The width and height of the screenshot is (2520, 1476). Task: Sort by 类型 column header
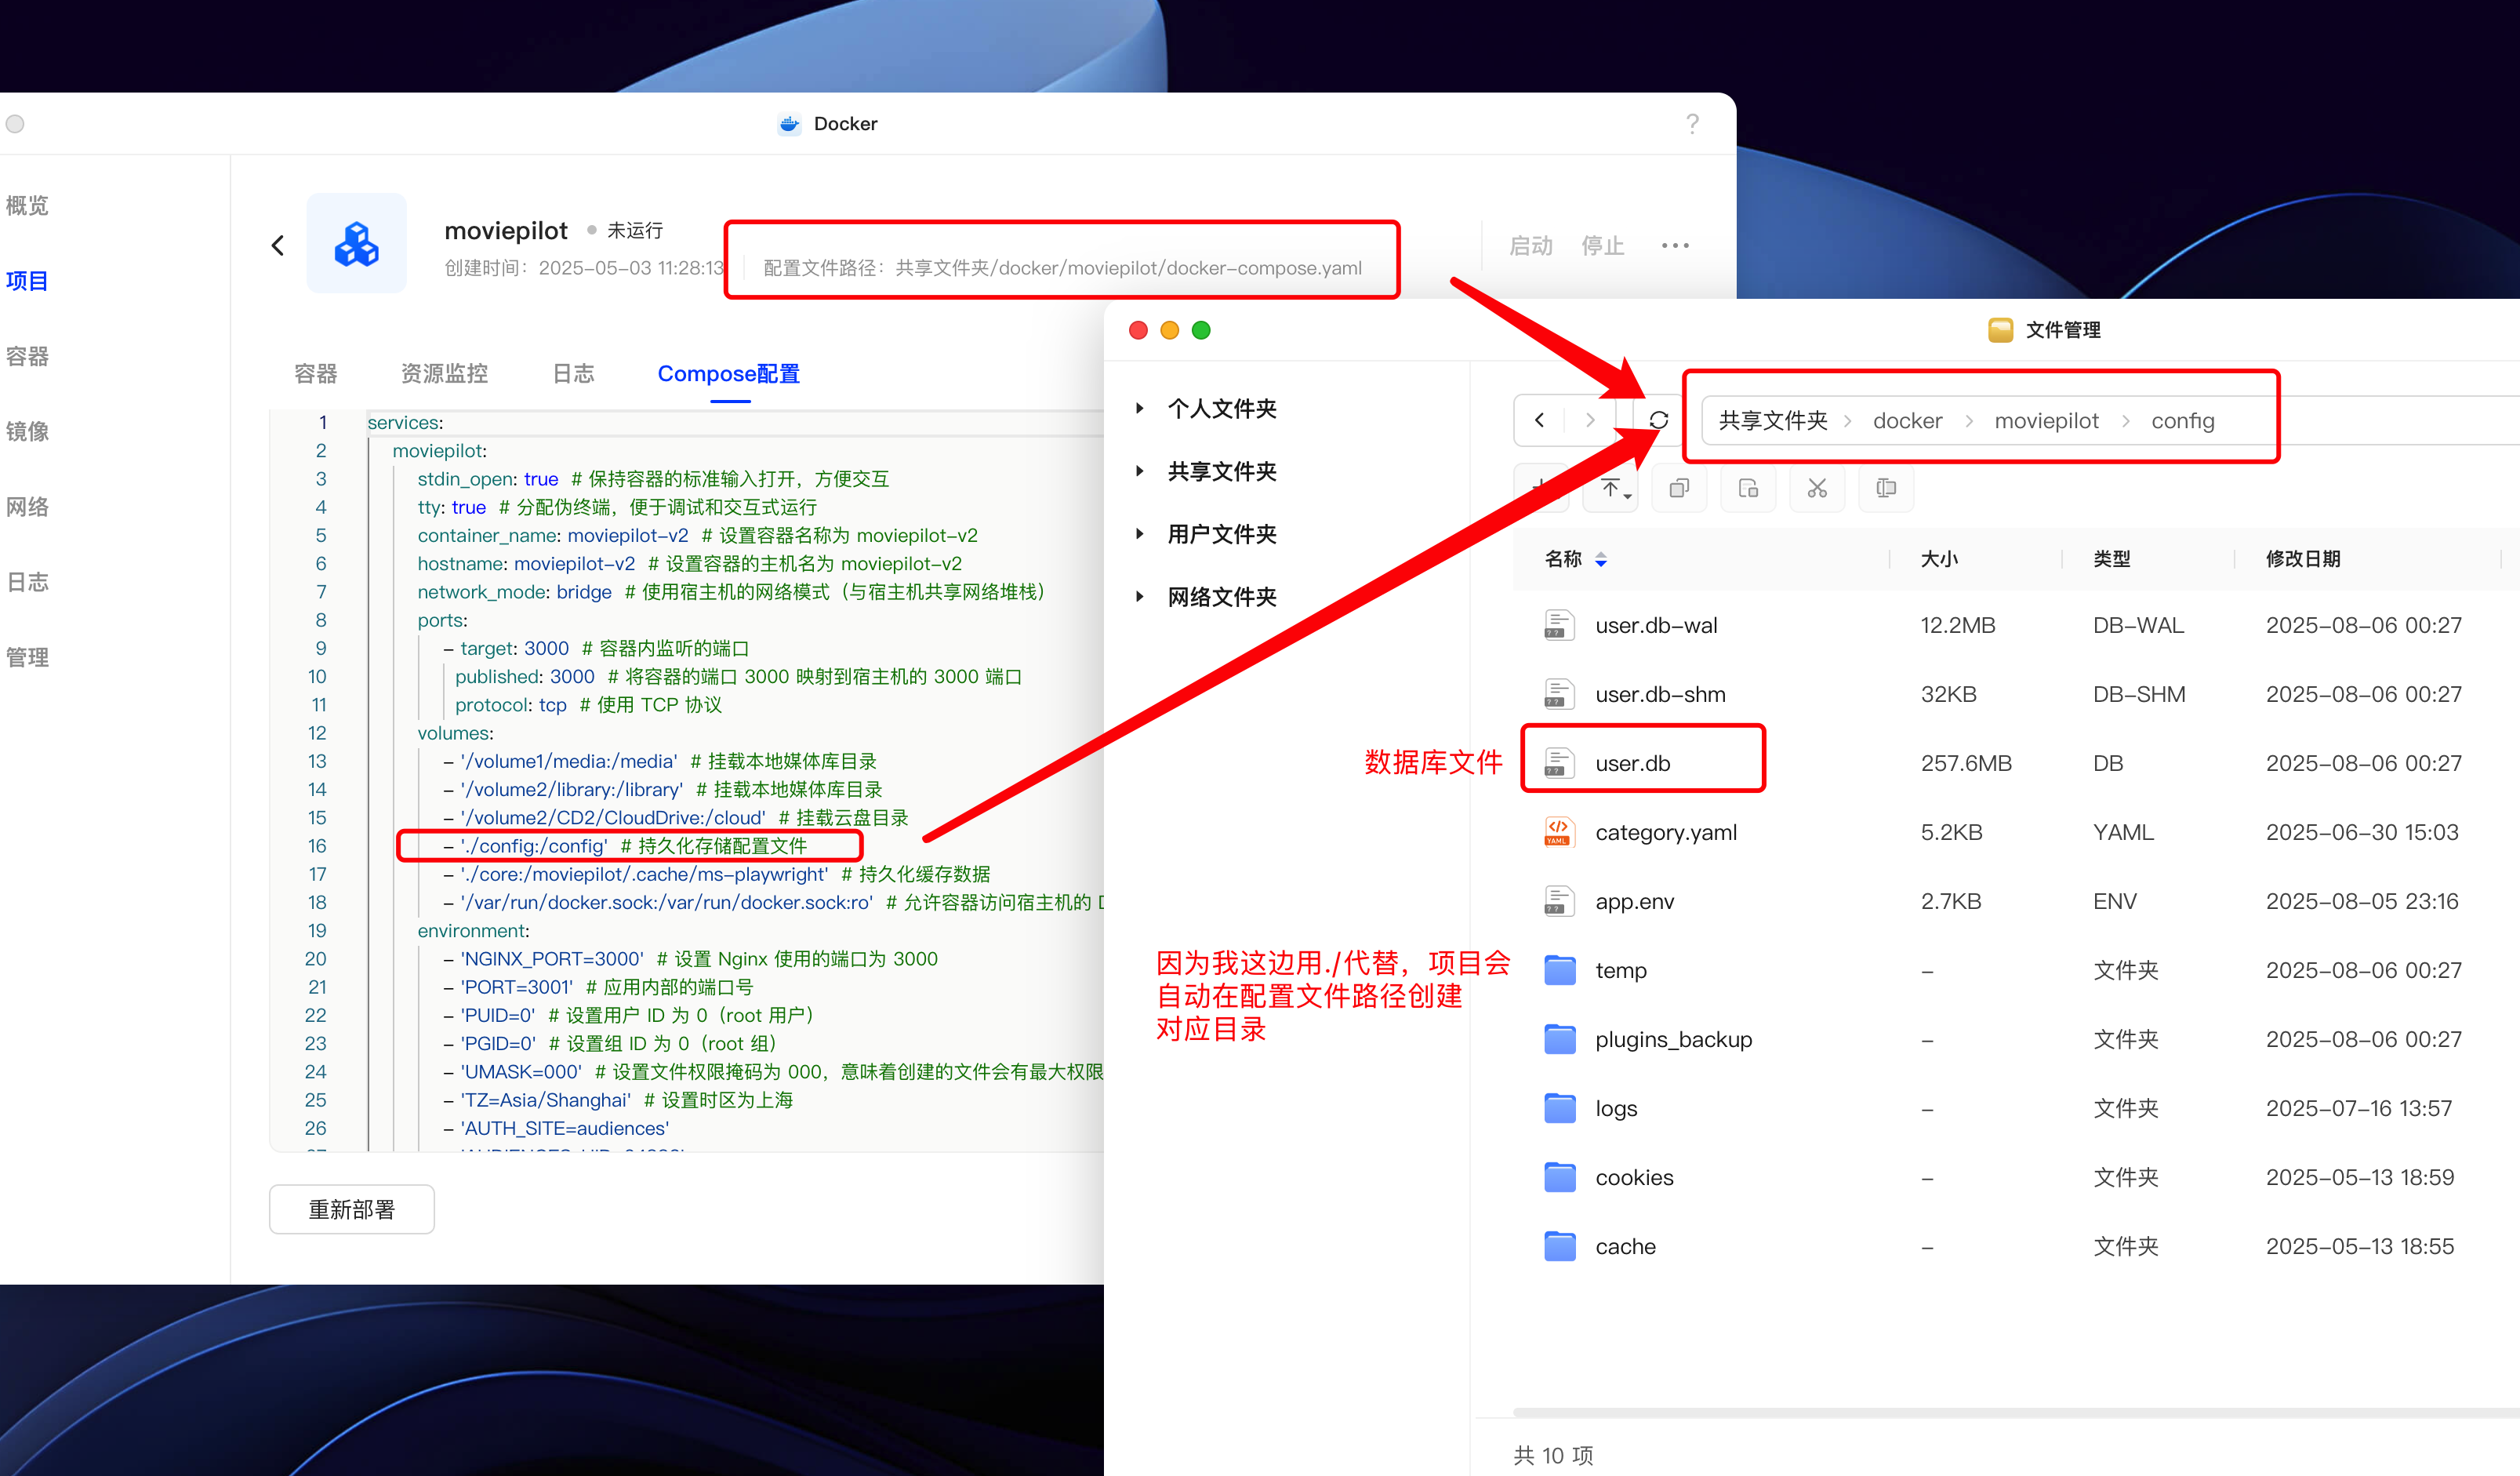pyautogui.click(x=2112, y=559)
